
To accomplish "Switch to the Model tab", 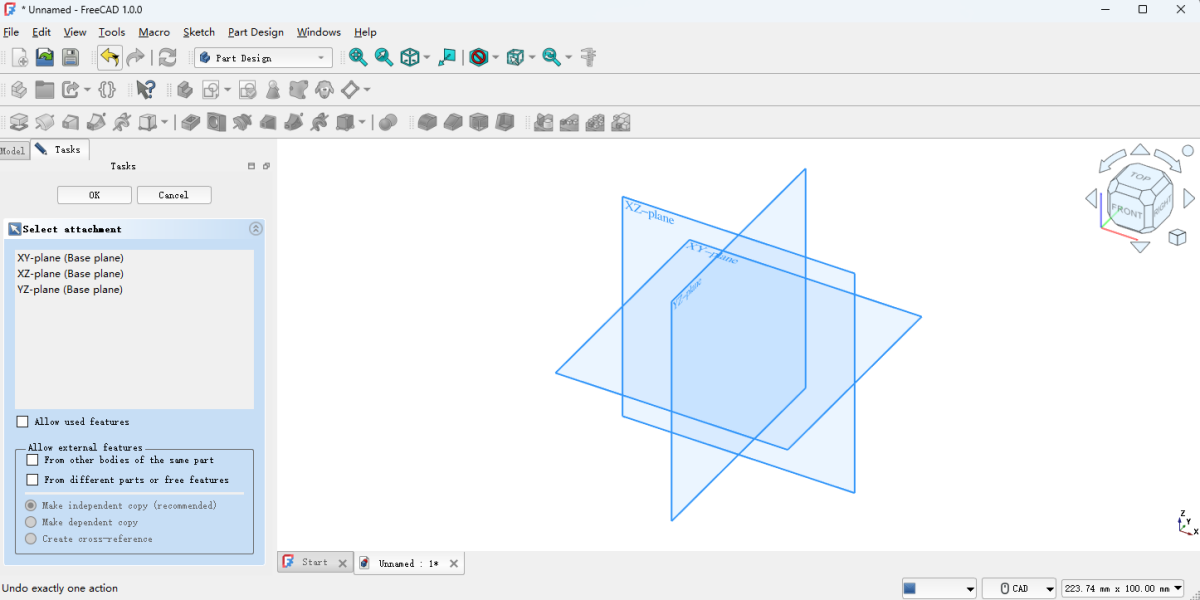I will coord(13,150).
